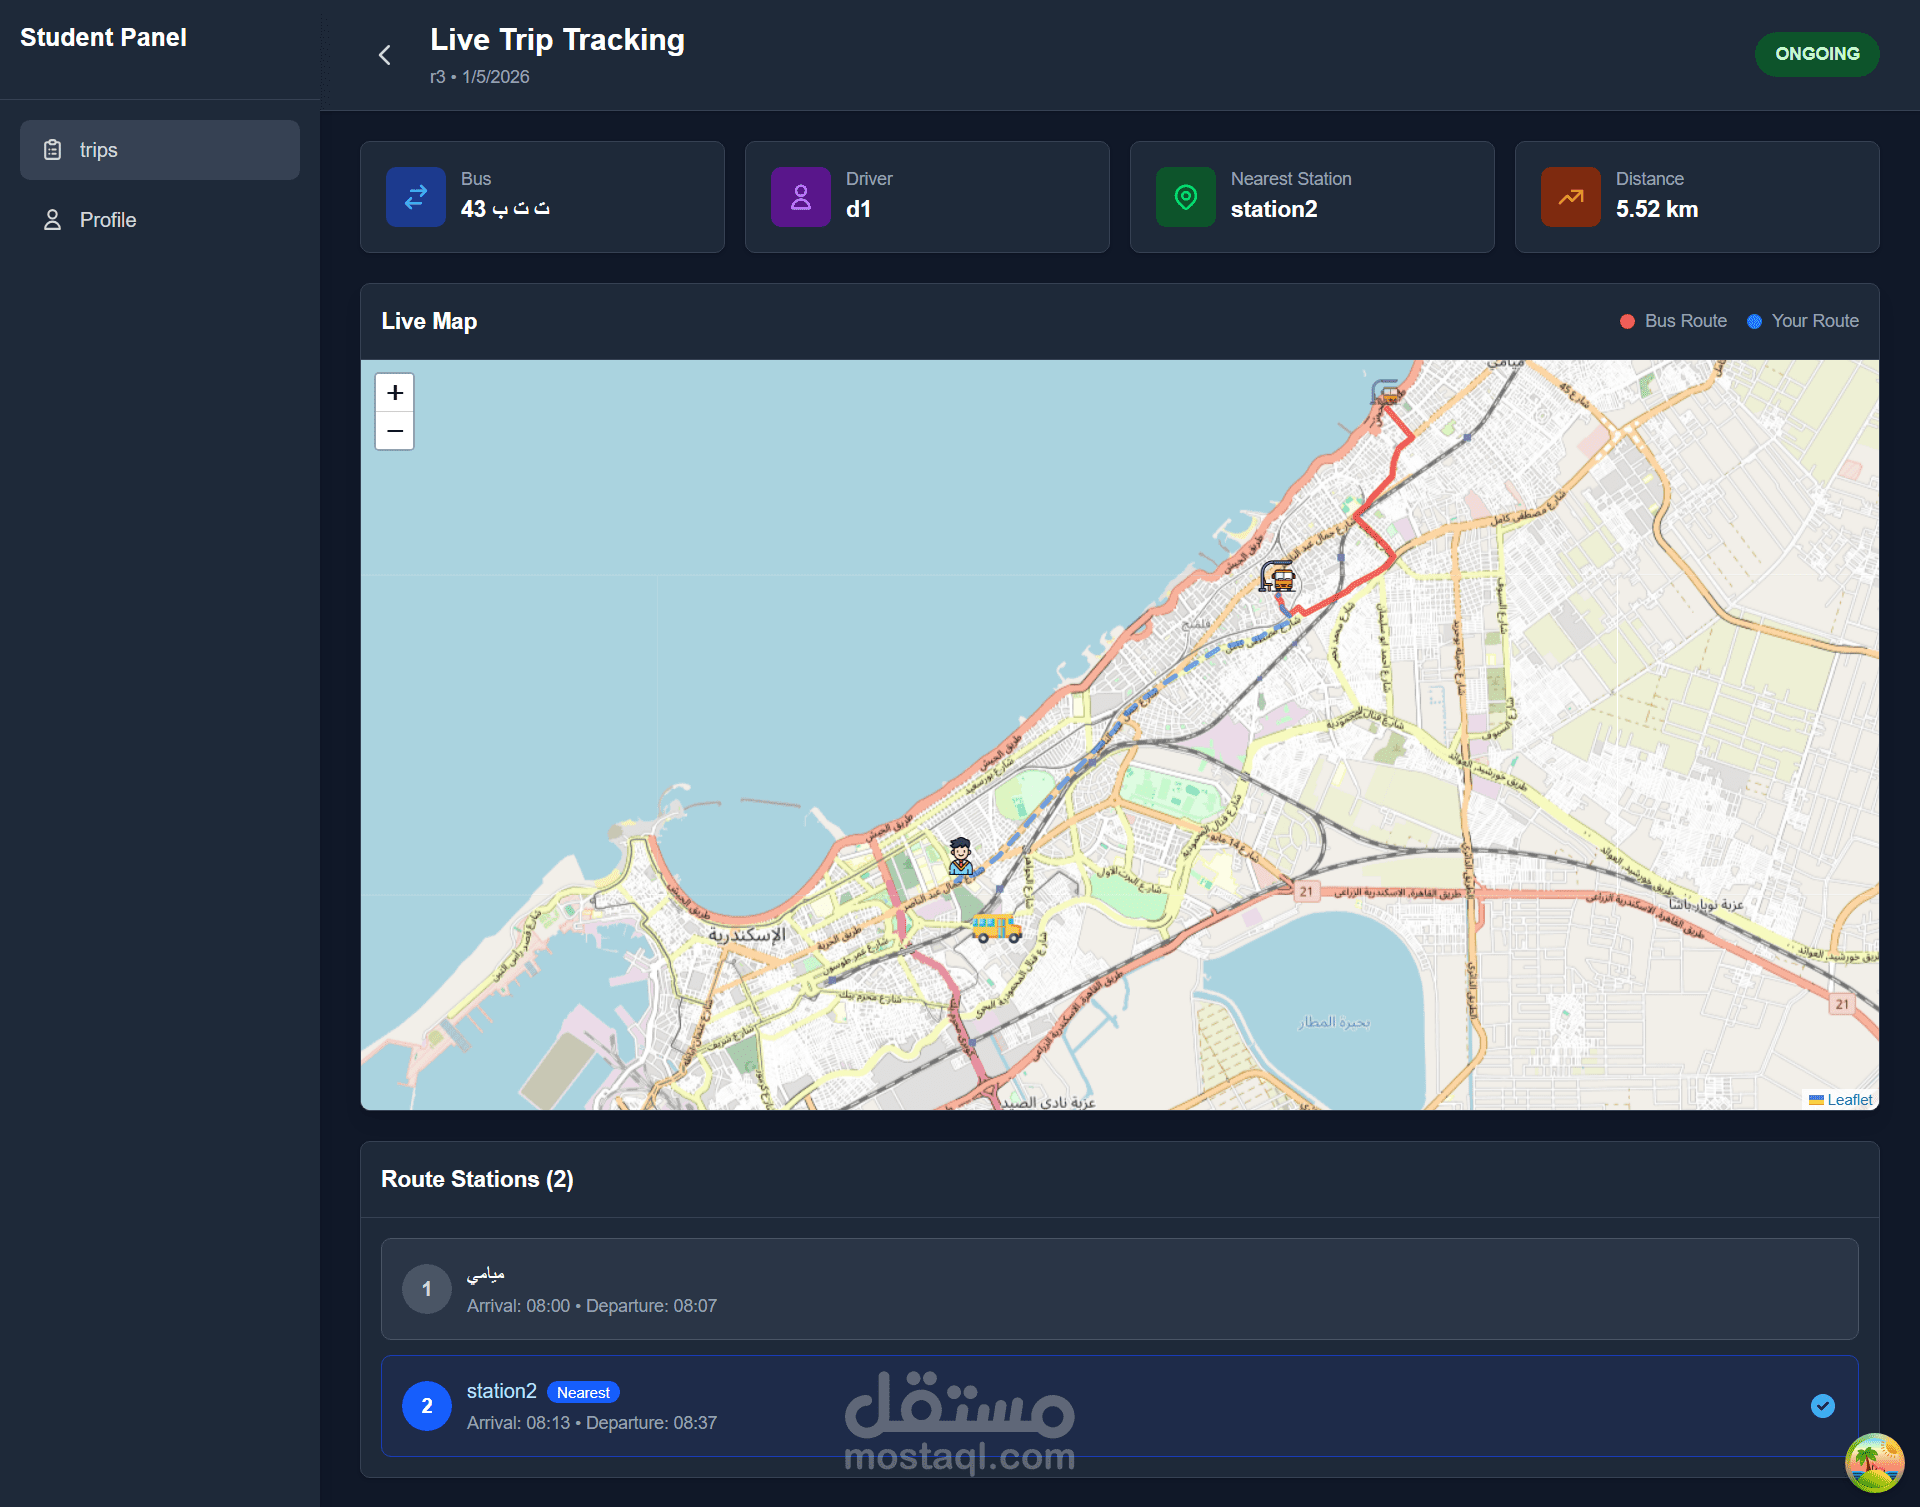
Task: Click the orange distance trend icon
Action: click(x=1571, y=197)
